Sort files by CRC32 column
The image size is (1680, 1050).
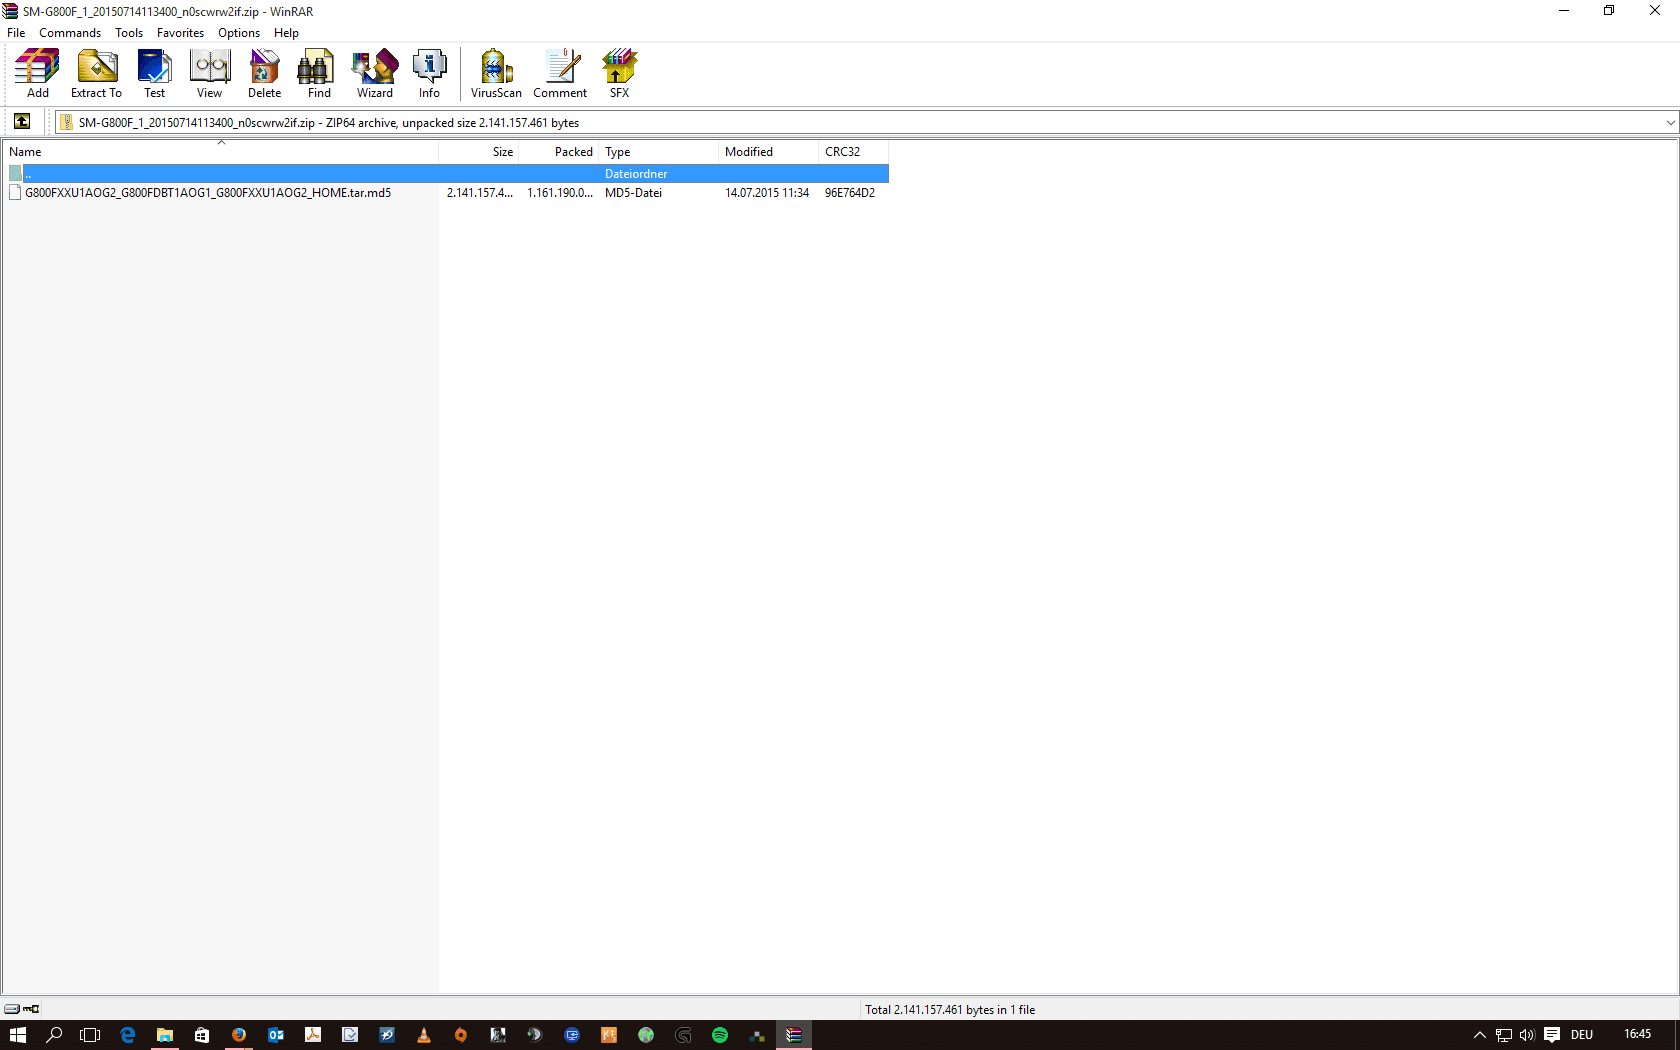coord(853,152)
